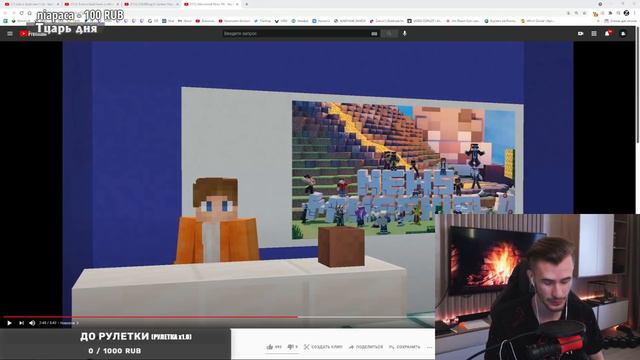The height and width of the screenshot is (360, 640).
Task: Start voice search with microphone
Action: [404, 33]
